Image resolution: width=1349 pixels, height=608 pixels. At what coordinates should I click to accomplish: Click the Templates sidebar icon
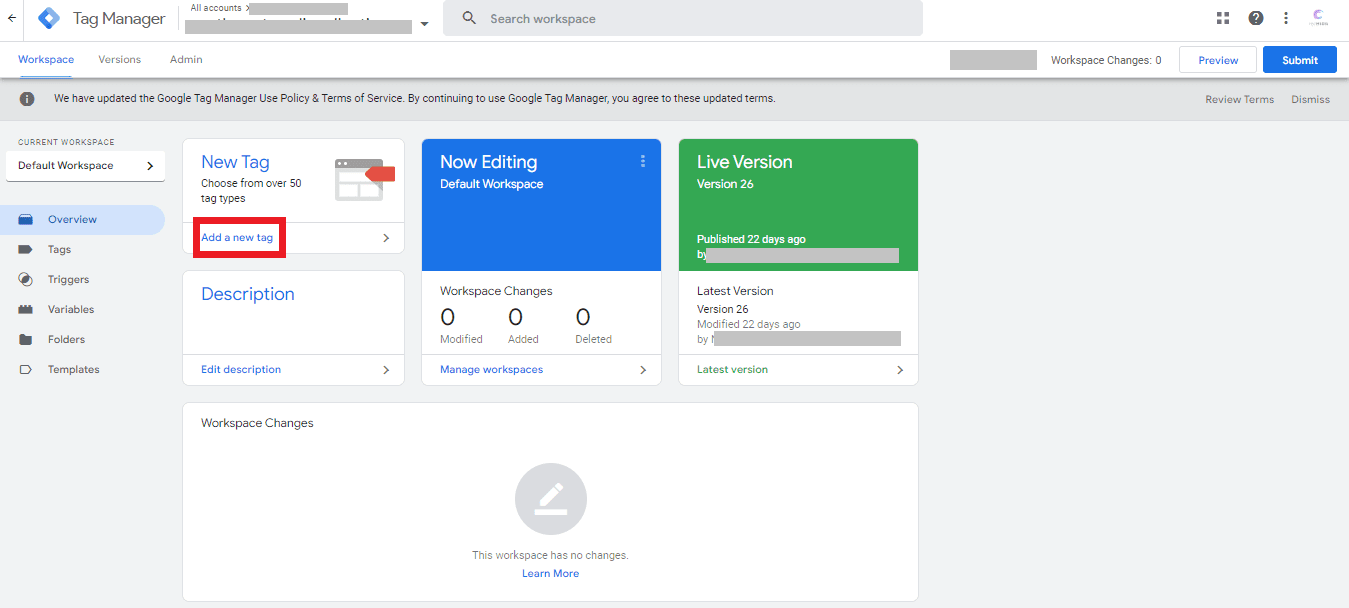click(26, 369)
